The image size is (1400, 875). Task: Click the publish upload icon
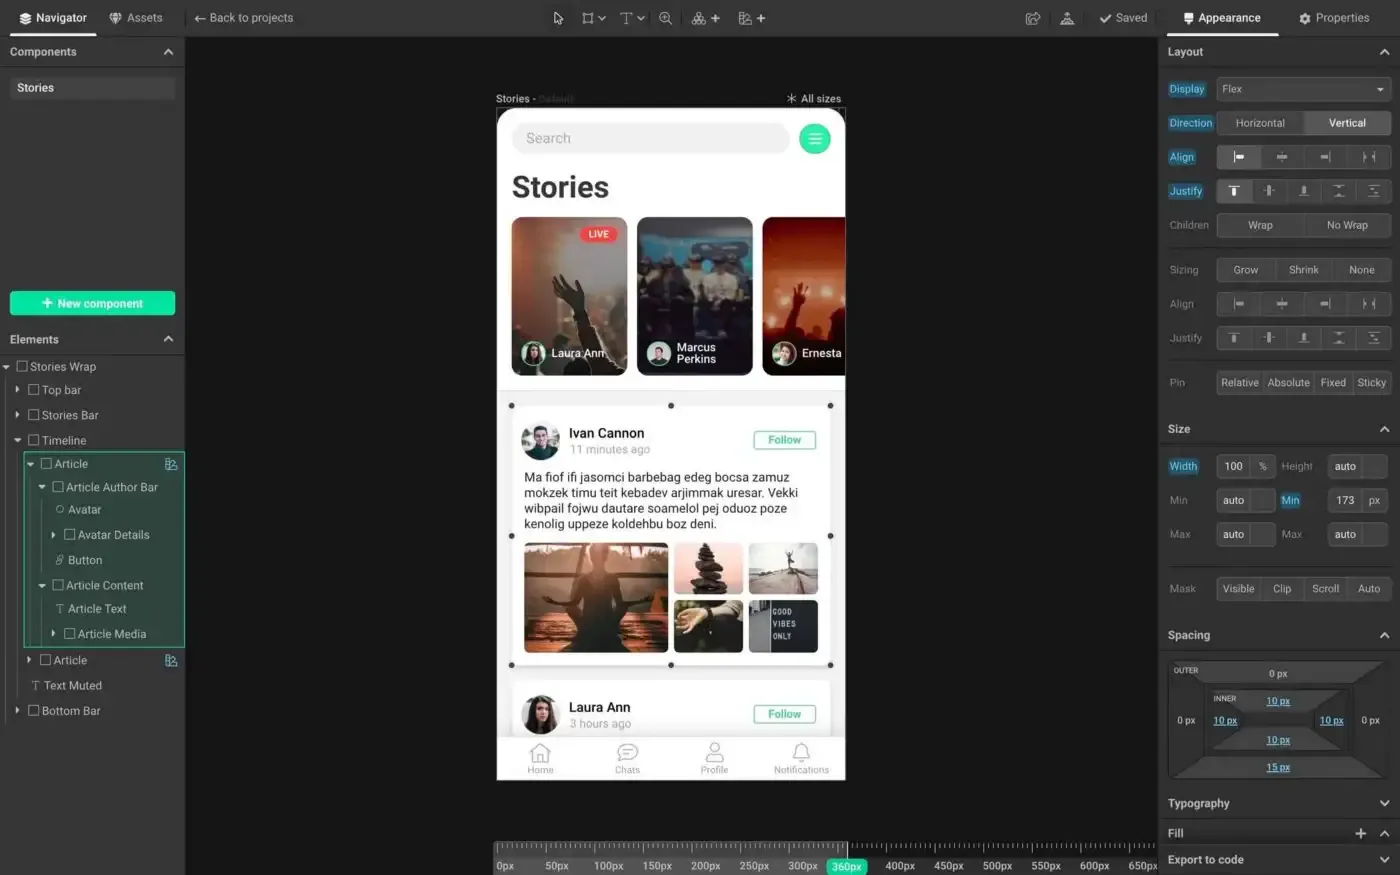pyautogui.click(x=1067, y=18)
